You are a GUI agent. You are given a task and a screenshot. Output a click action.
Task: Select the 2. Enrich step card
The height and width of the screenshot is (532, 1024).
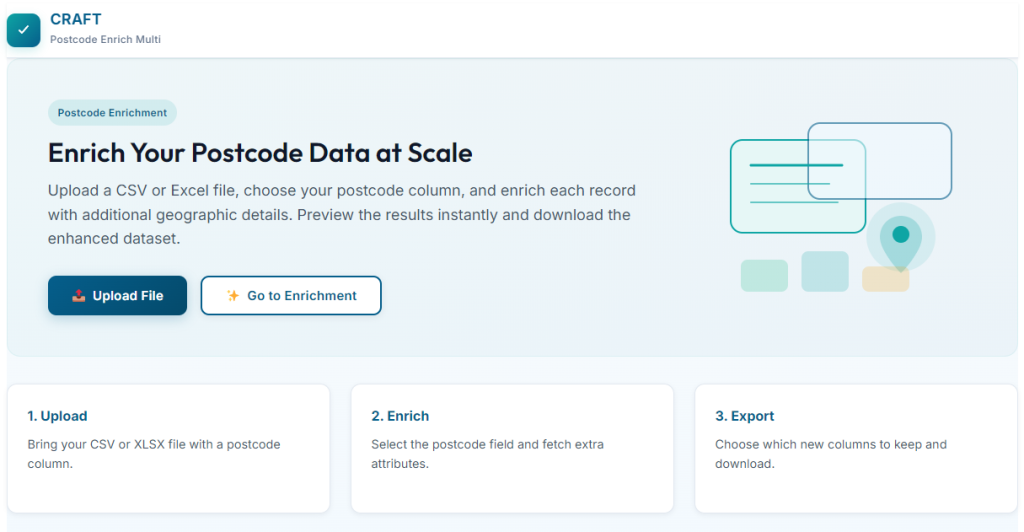point(512,448)
